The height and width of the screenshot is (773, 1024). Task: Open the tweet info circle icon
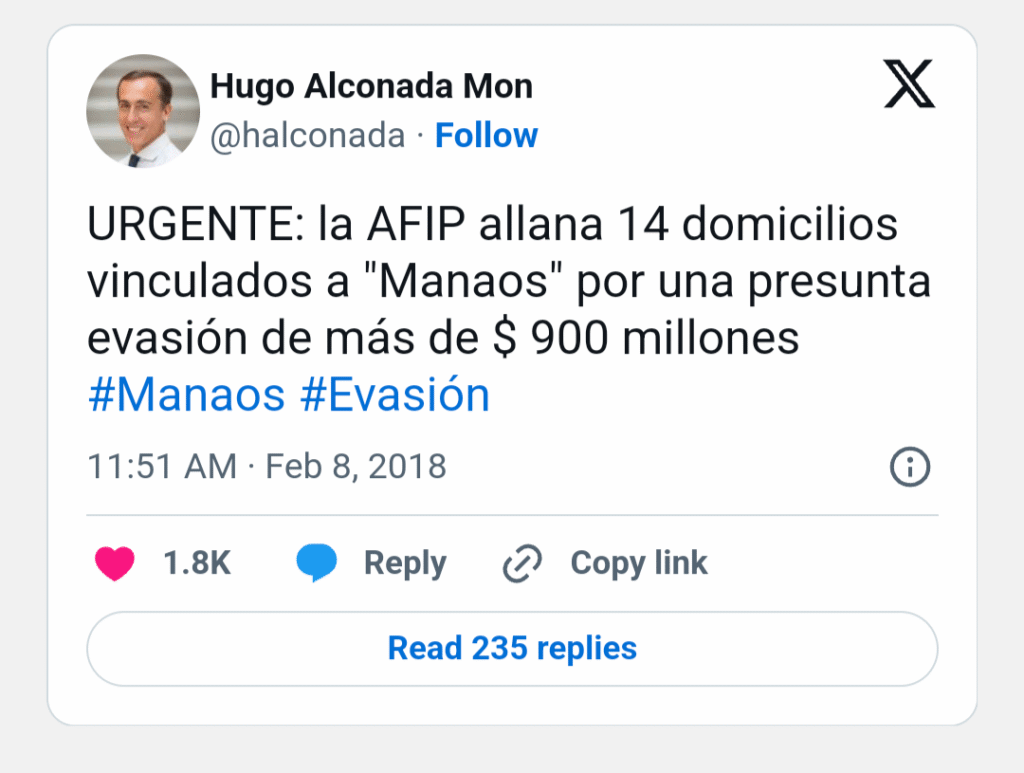coord(910,467)
